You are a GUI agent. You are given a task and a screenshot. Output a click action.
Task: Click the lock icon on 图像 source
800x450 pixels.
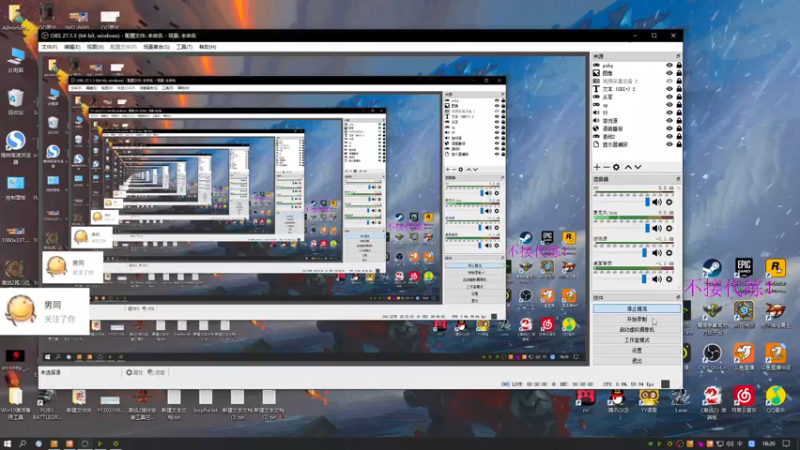coord(679,73)
